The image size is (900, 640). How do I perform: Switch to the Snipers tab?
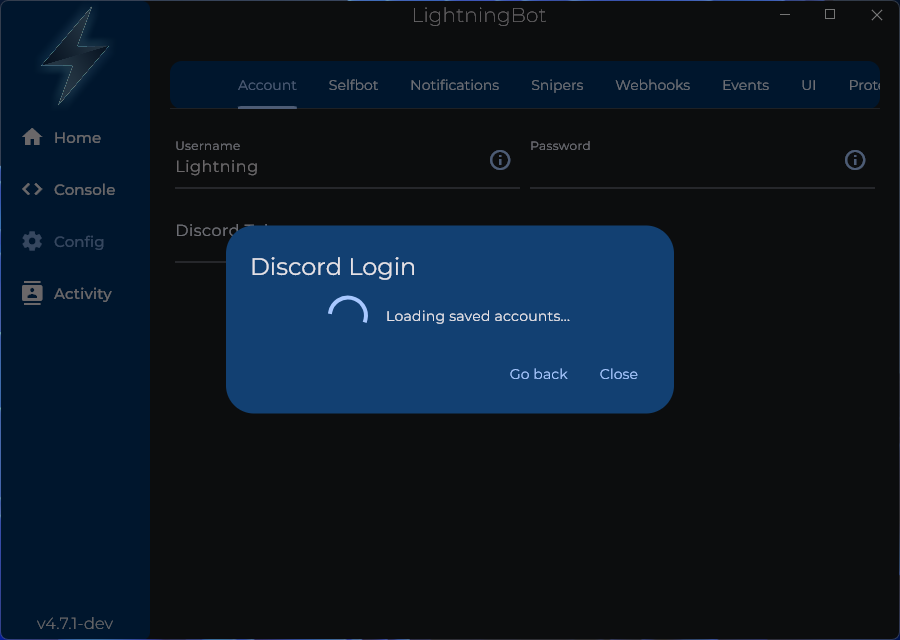pos(557,85)
